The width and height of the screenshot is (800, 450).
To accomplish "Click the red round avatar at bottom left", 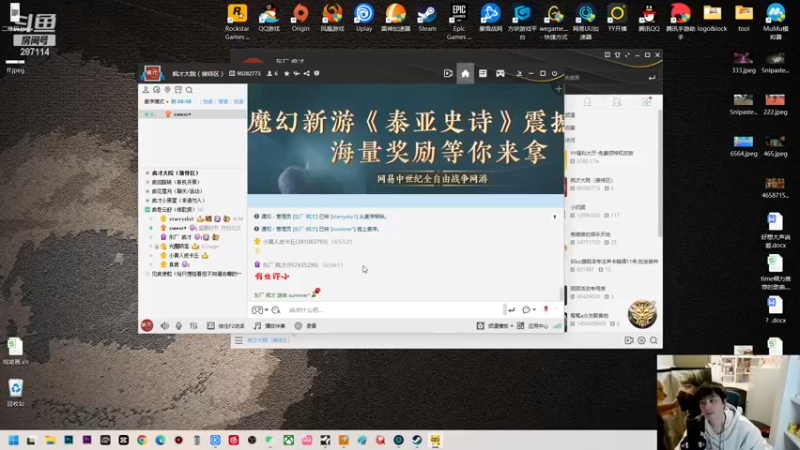I will (147, 326).
